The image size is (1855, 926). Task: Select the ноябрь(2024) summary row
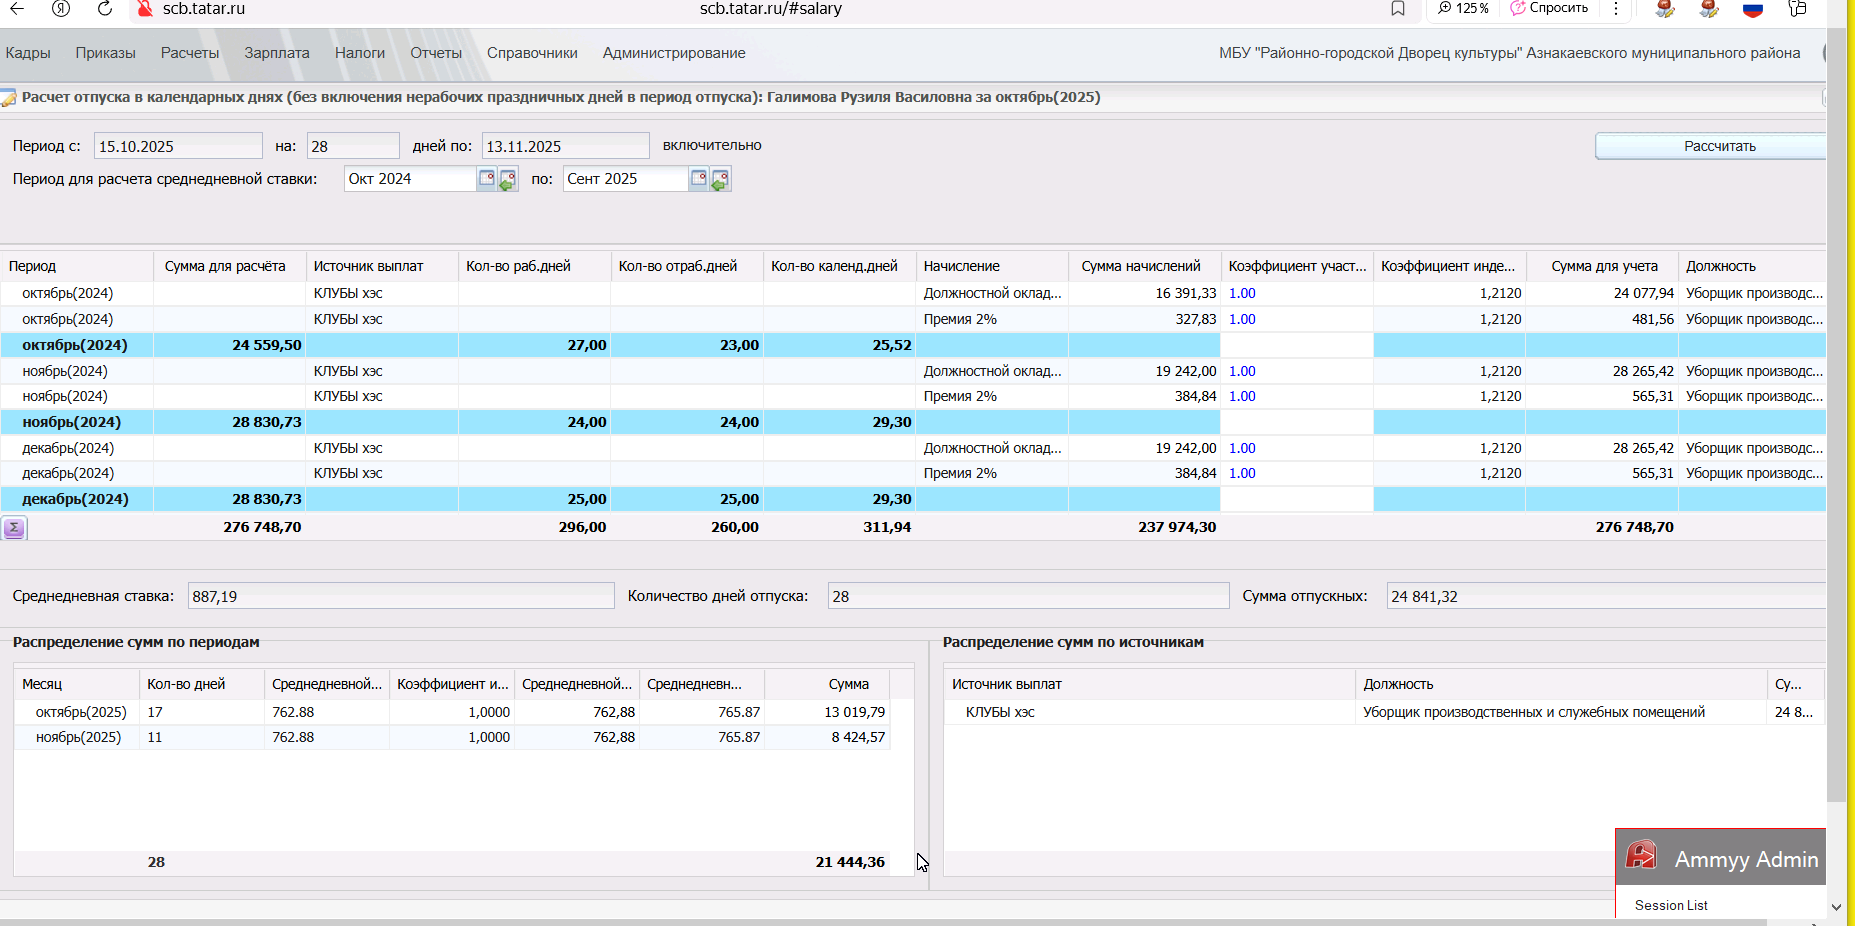click(x=72, y=423)
